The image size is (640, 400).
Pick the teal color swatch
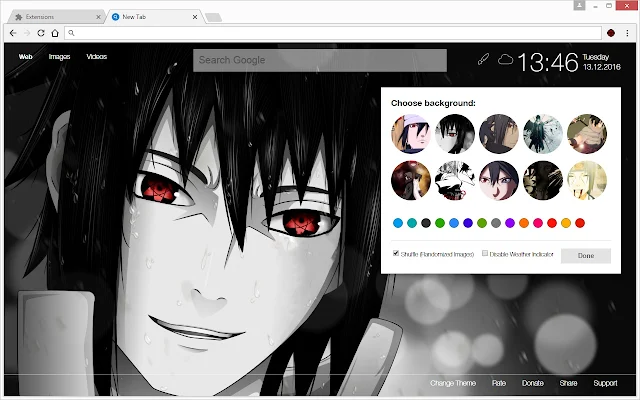412,223
